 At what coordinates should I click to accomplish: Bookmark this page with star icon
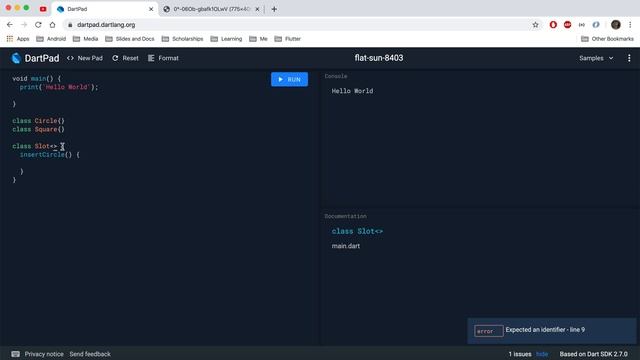pos(535,24)
